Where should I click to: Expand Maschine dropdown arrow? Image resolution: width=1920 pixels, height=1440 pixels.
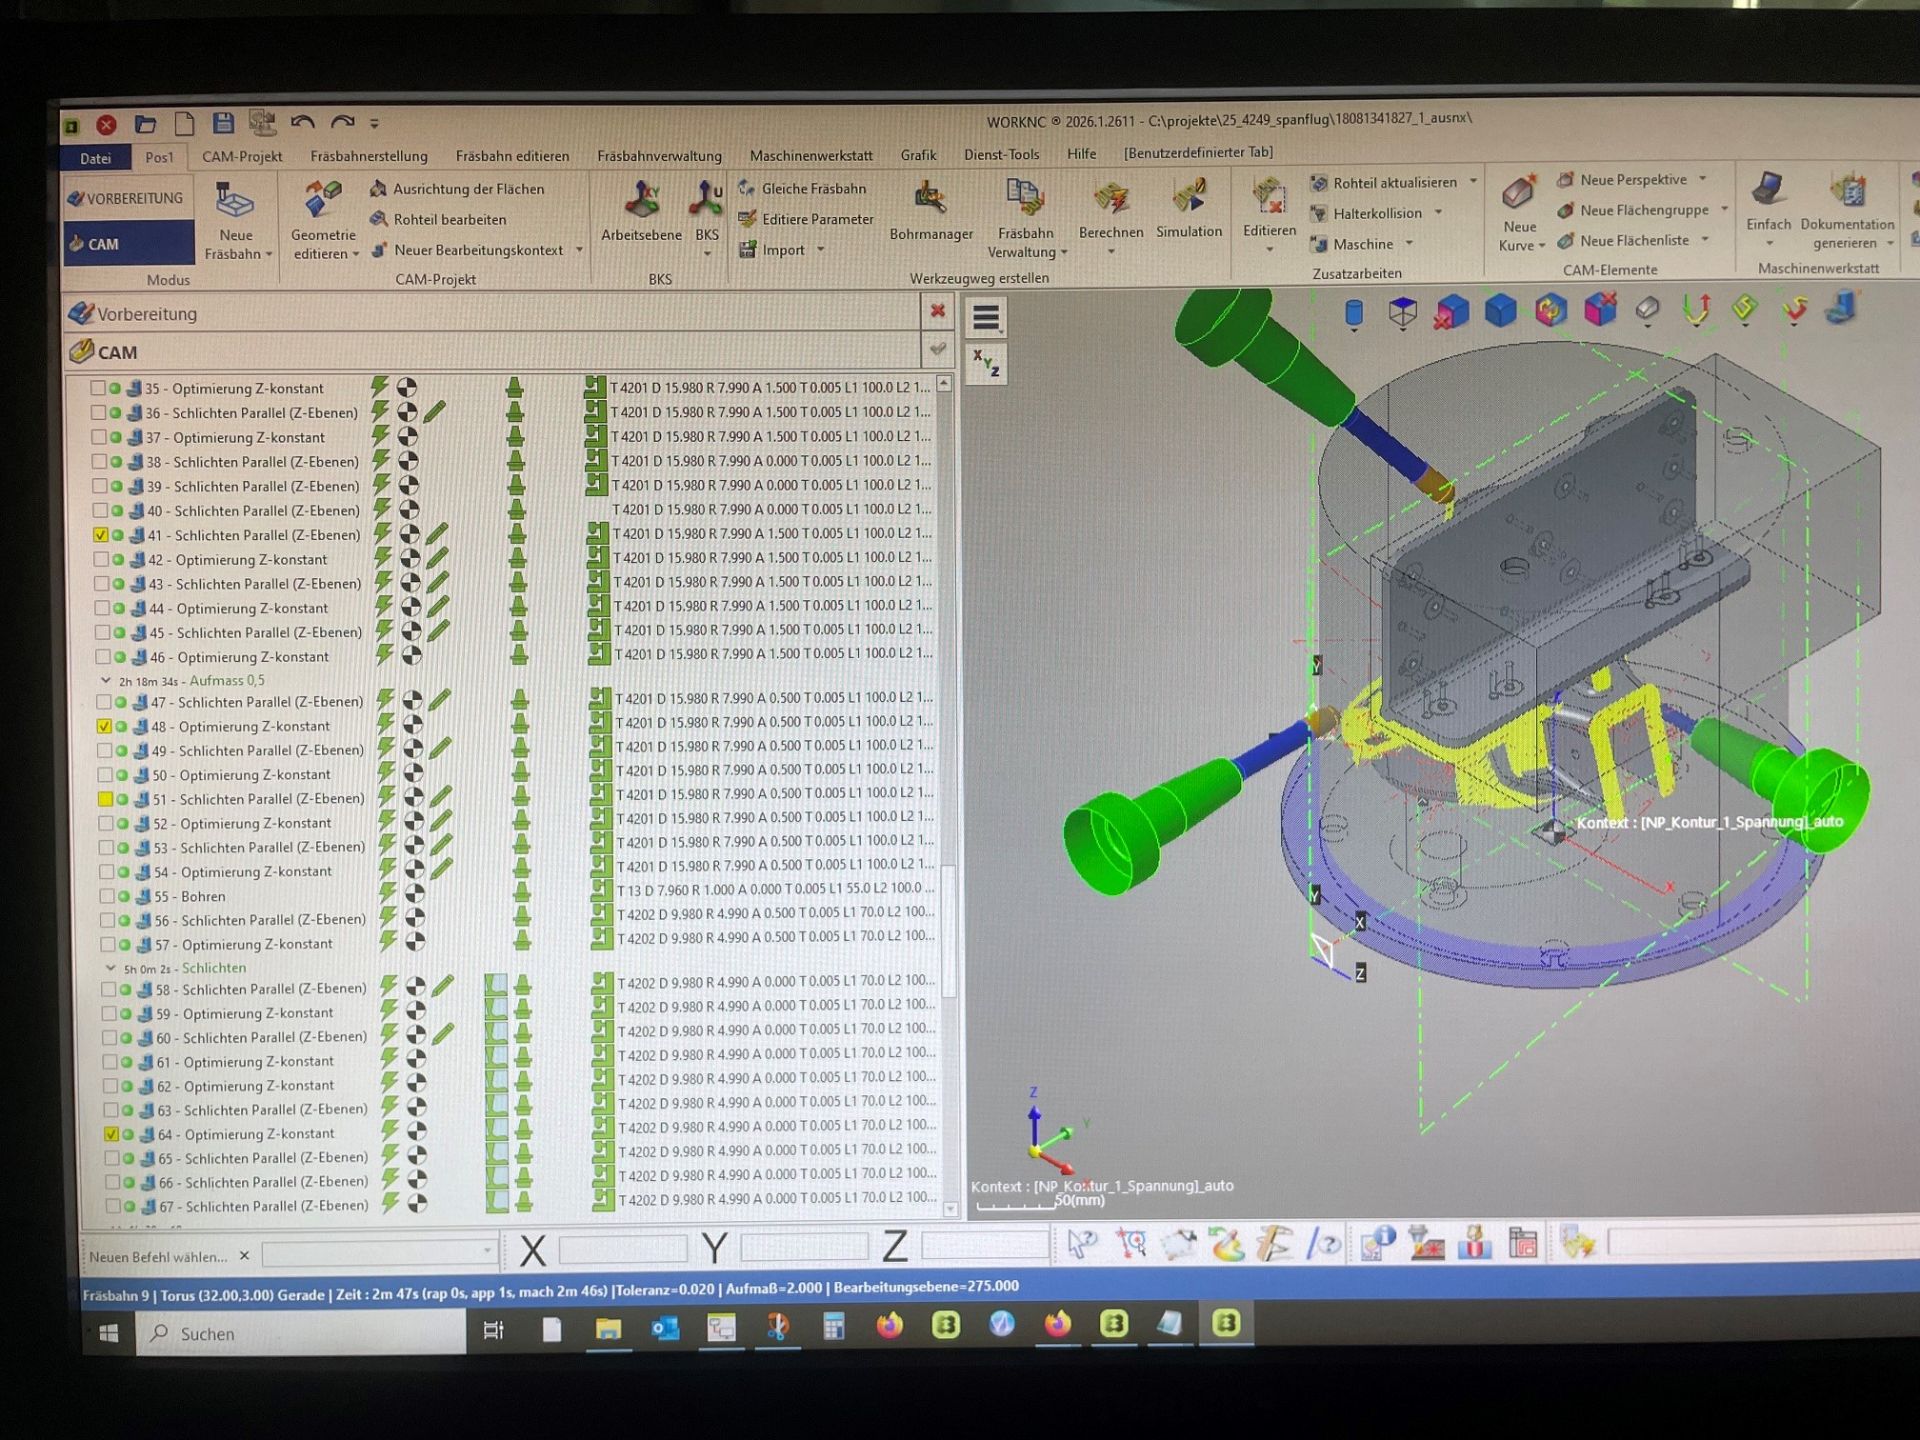[x=1409, y=244]
